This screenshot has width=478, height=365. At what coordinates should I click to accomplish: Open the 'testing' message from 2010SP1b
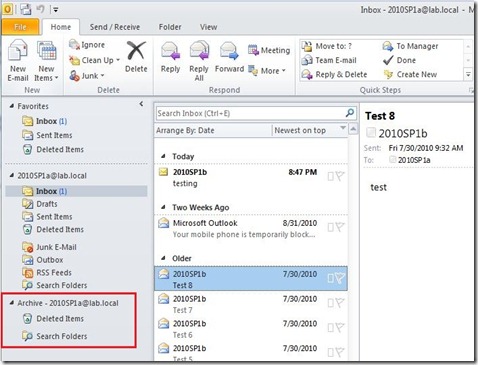(x=251, y=178)
